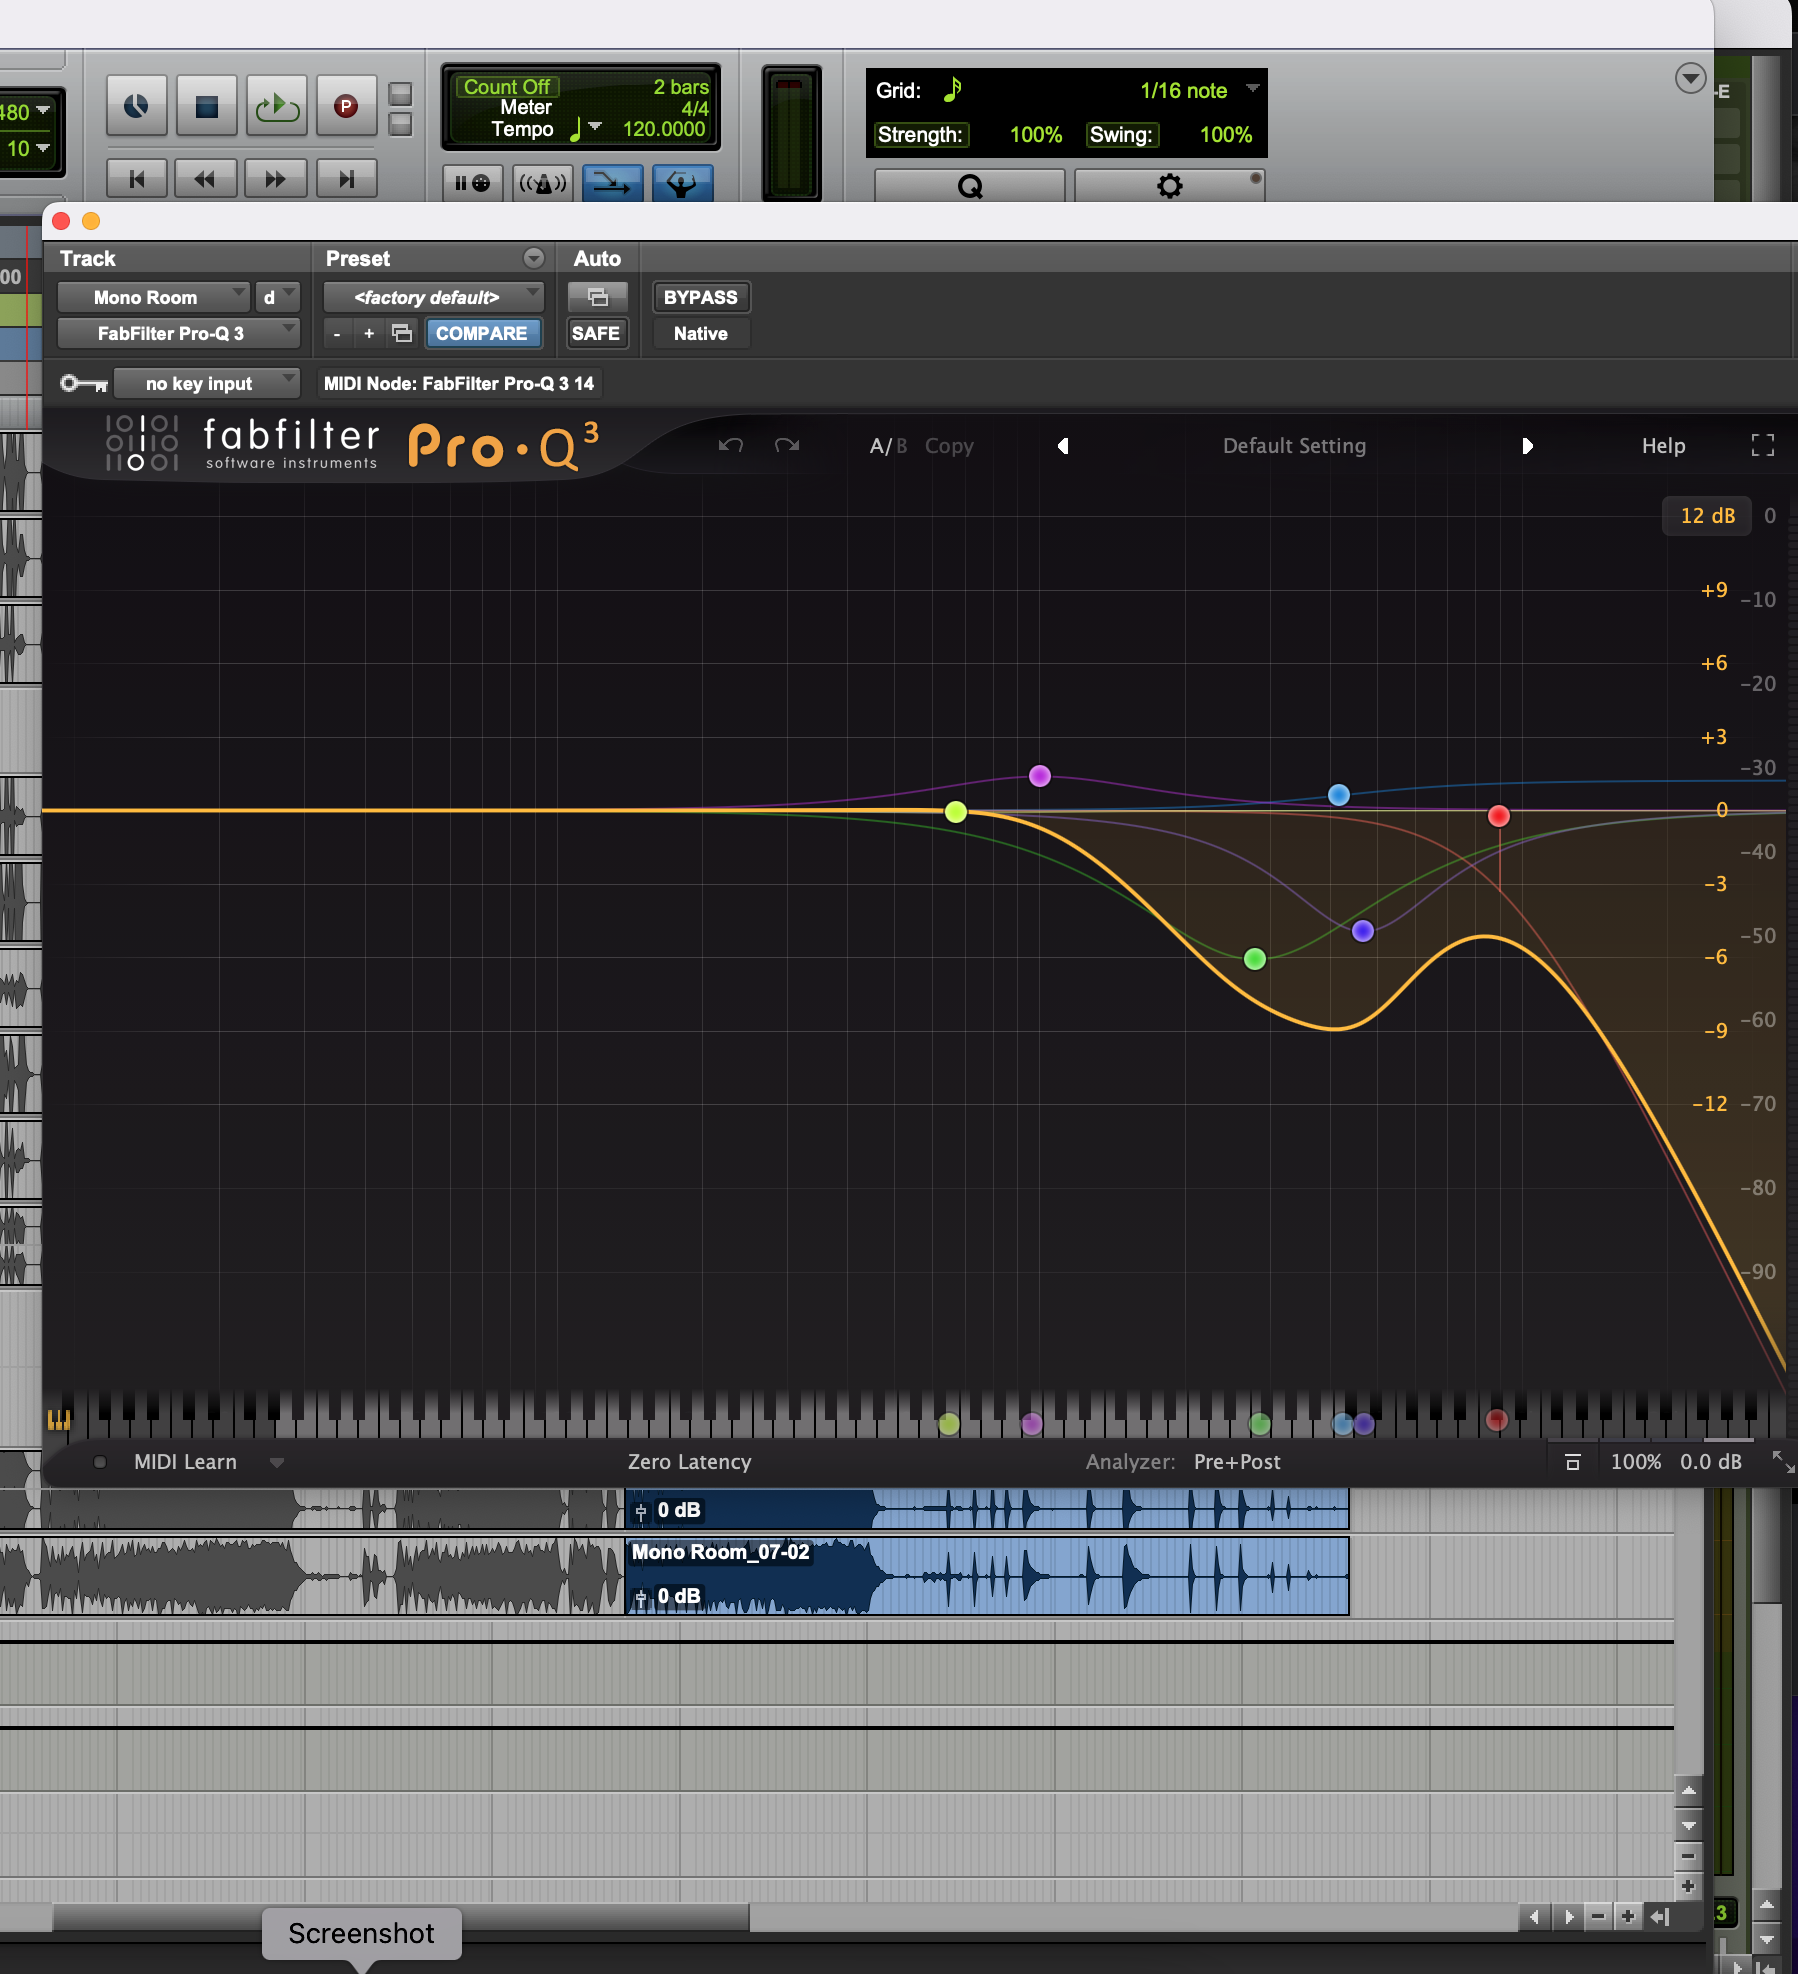Screen dimensions: 1798x1974
Task: Open the FabFilter Pro-Q 3 plugin selector
Action: pyautogui.click(x=178, y=333)
